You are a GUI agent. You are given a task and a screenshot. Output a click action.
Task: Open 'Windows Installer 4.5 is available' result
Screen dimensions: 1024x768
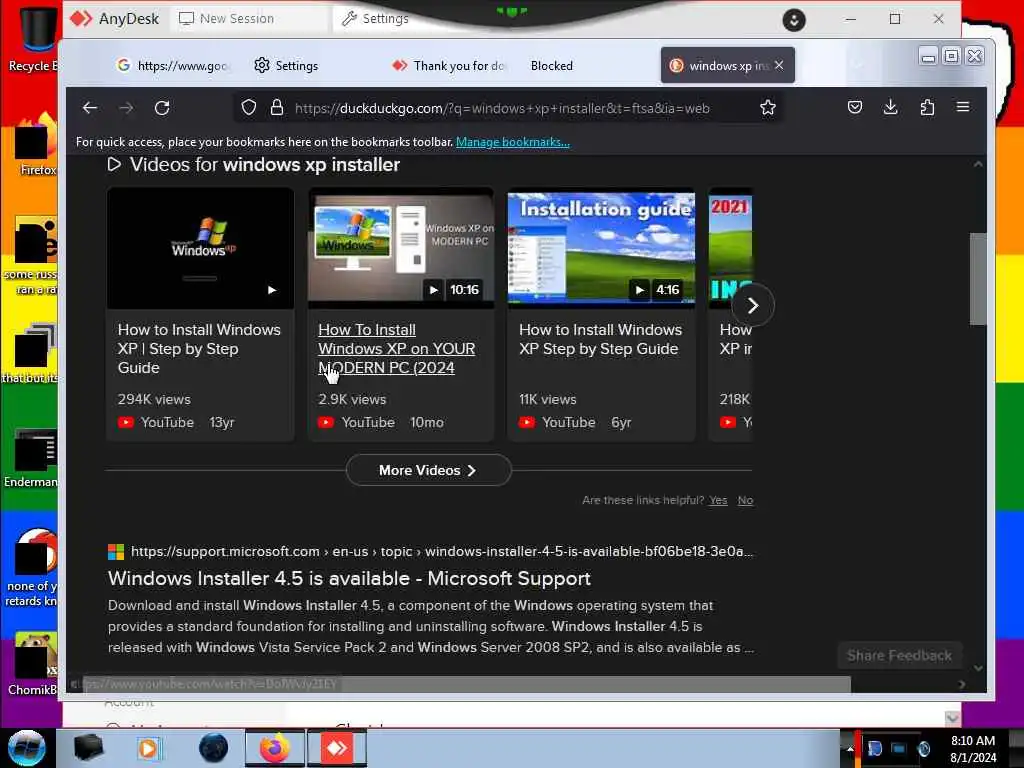(349, 579)
